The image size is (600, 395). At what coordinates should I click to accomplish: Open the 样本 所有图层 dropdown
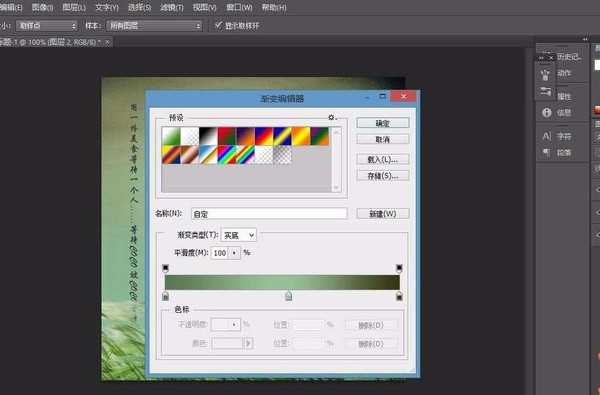(154, 26)
